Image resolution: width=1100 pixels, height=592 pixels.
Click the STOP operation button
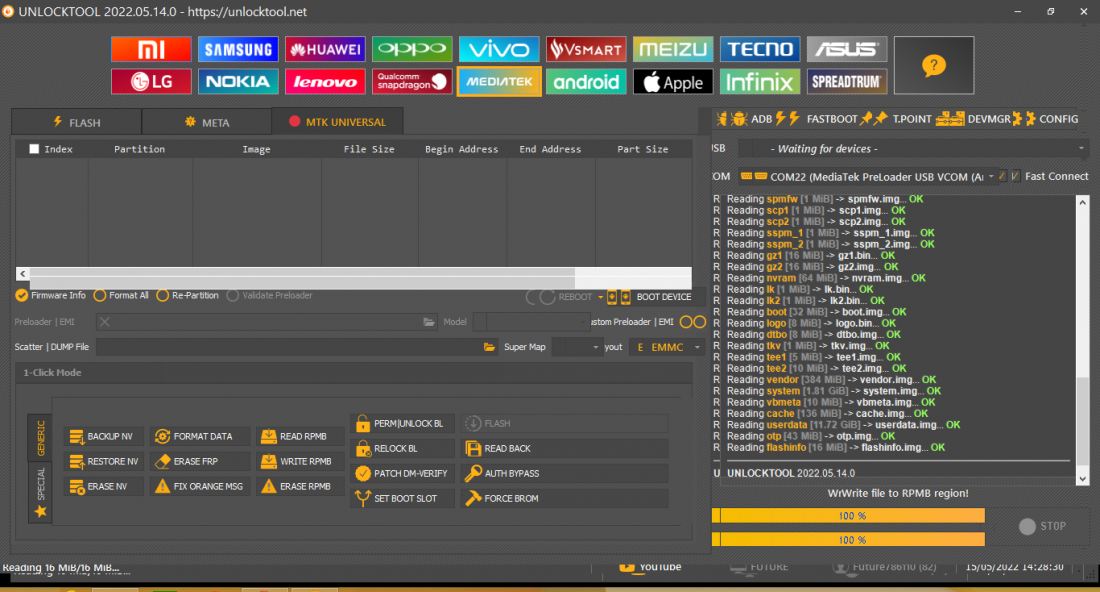(x=1043, y=526)
